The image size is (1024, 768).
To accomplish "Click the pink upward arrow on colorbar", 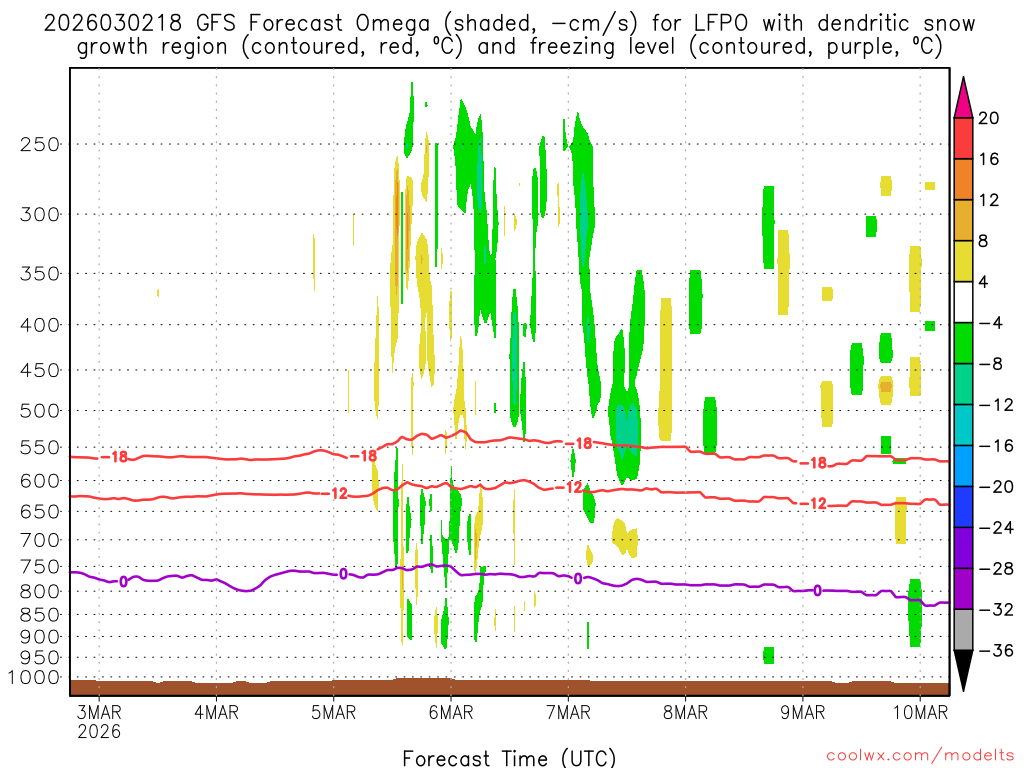I will coord(963,98).
